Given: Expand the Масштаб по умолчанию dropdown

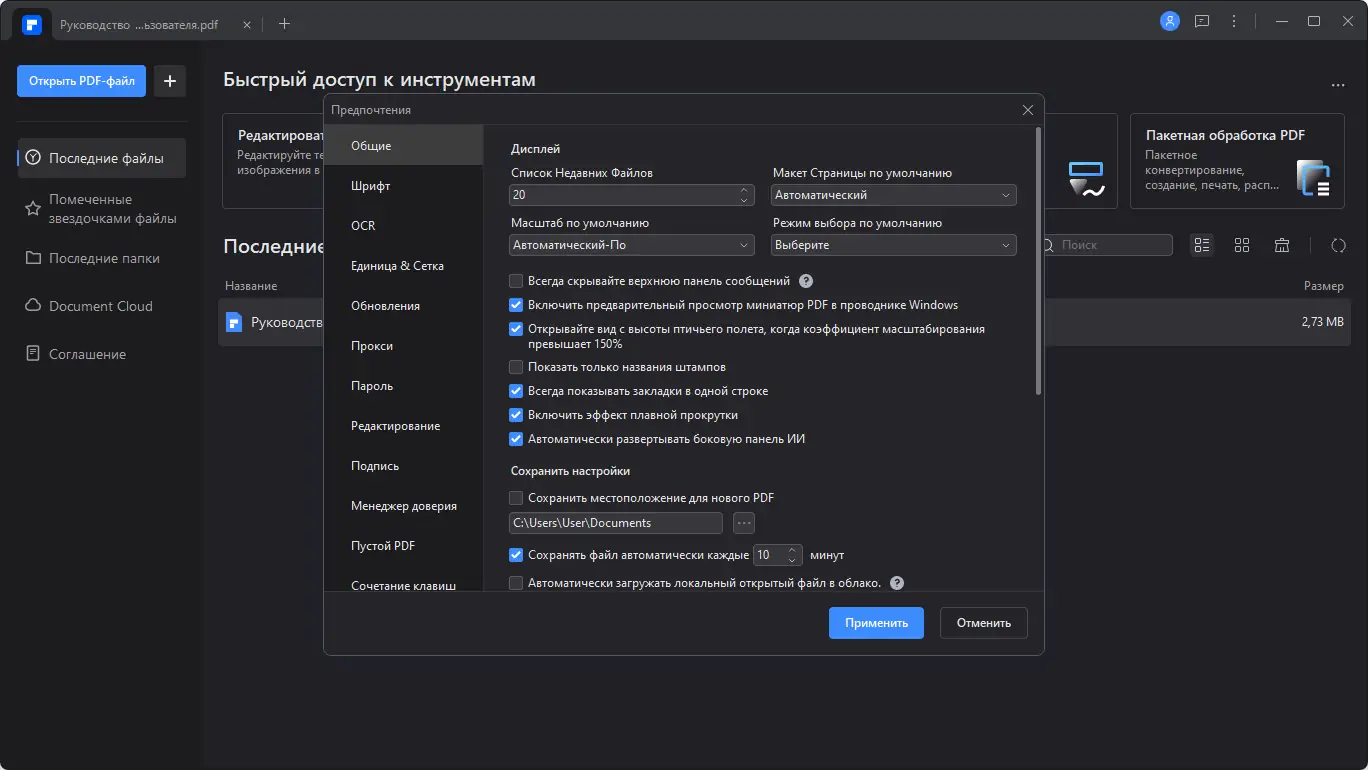Looking at the screenshot, I should pyautogui.click(x=631, y=245).
